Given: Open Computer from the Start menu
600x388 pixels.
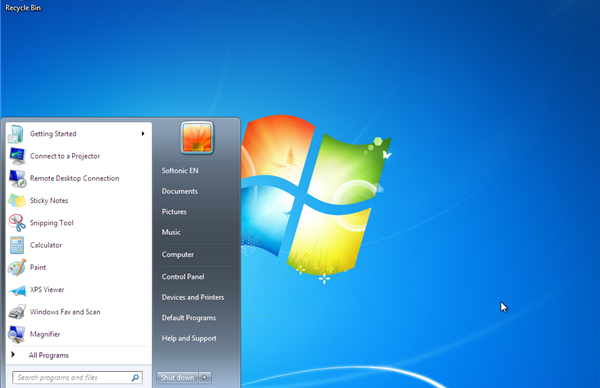Looking at the screenshot, I should 178,254.
